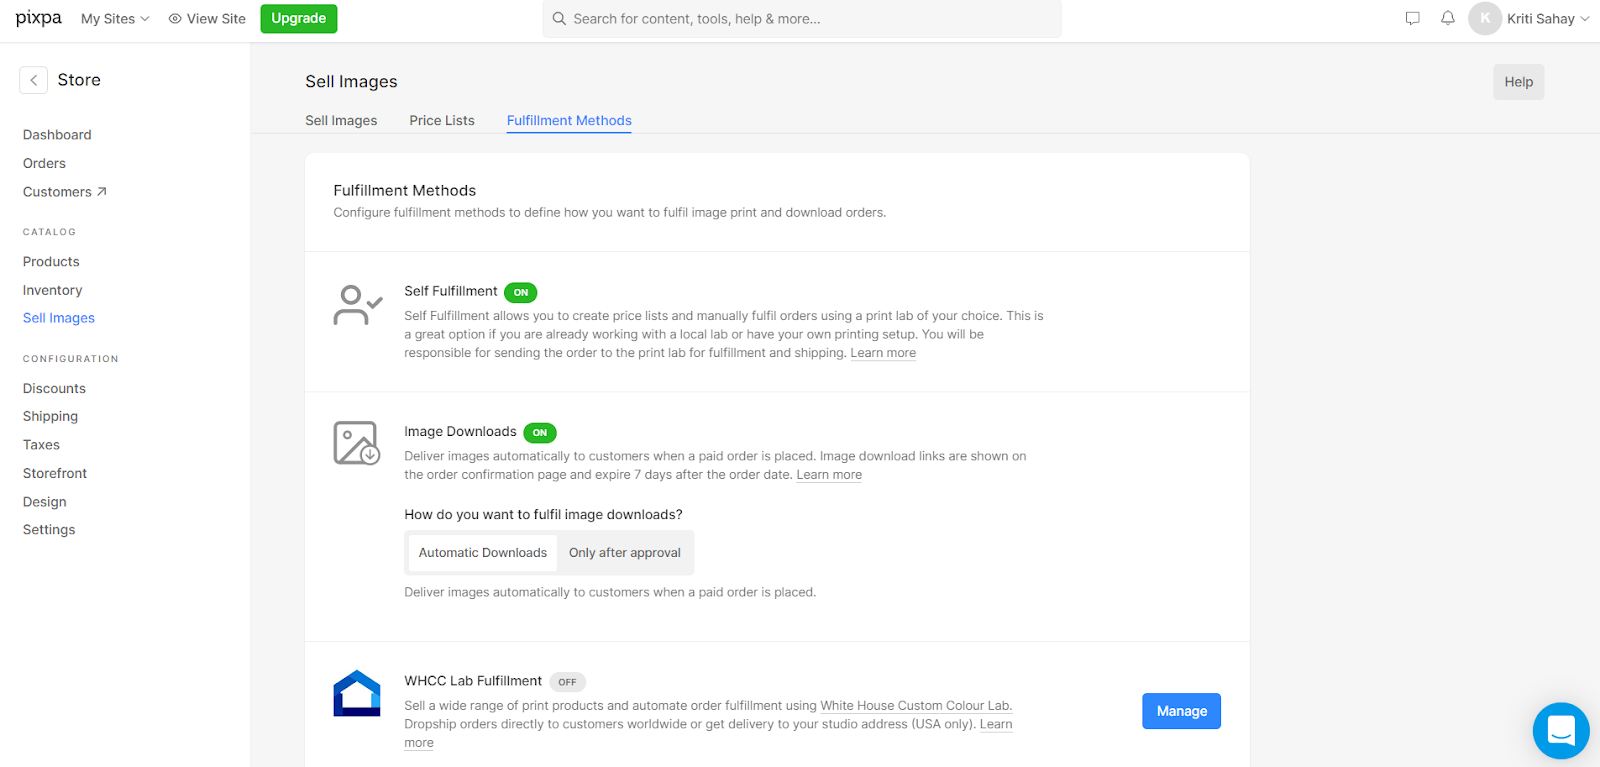Toggle Image Downloads ON switch
1600x767 pixels.
pyautogui.click(x=540, y=432)
